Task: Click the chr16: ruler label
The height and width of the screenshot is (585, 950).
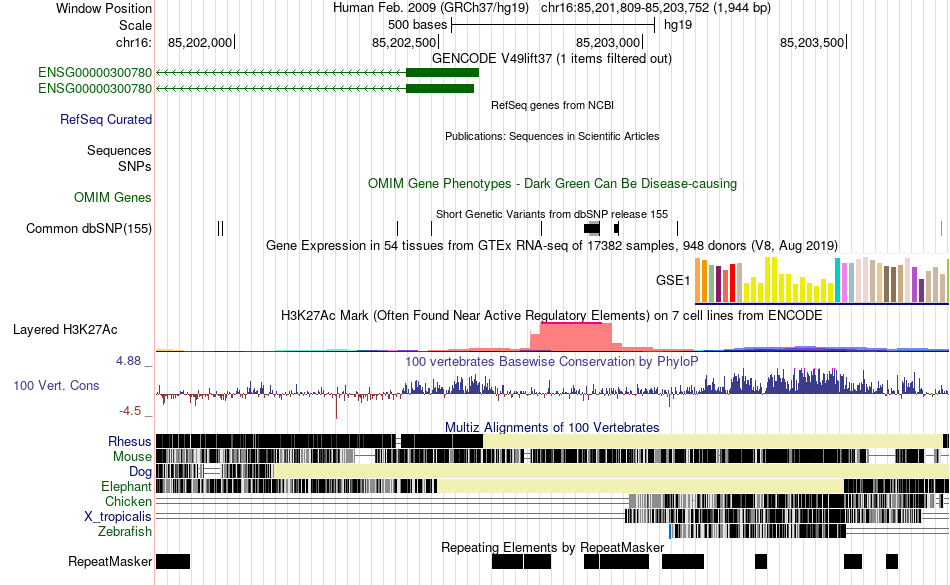Action: [x=134, y=42]
